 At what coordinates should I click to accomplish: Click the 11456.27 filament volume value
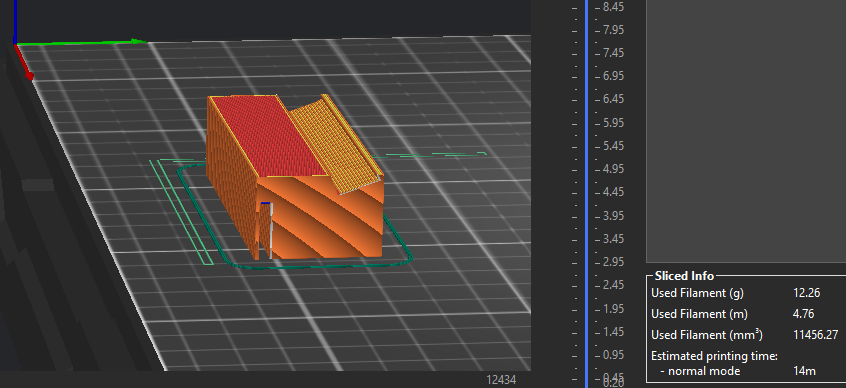click(815, 335)
